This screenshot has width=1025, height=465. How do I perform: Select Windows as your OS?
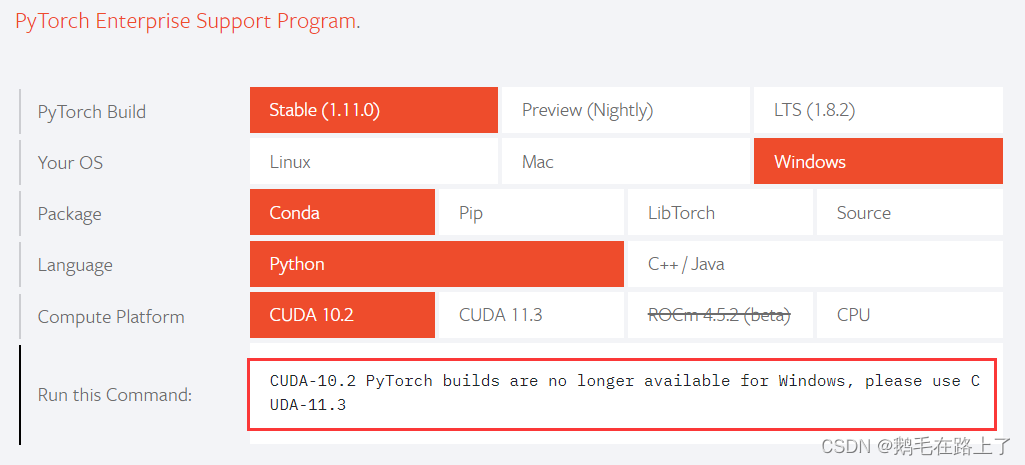[x=878, y=161]
